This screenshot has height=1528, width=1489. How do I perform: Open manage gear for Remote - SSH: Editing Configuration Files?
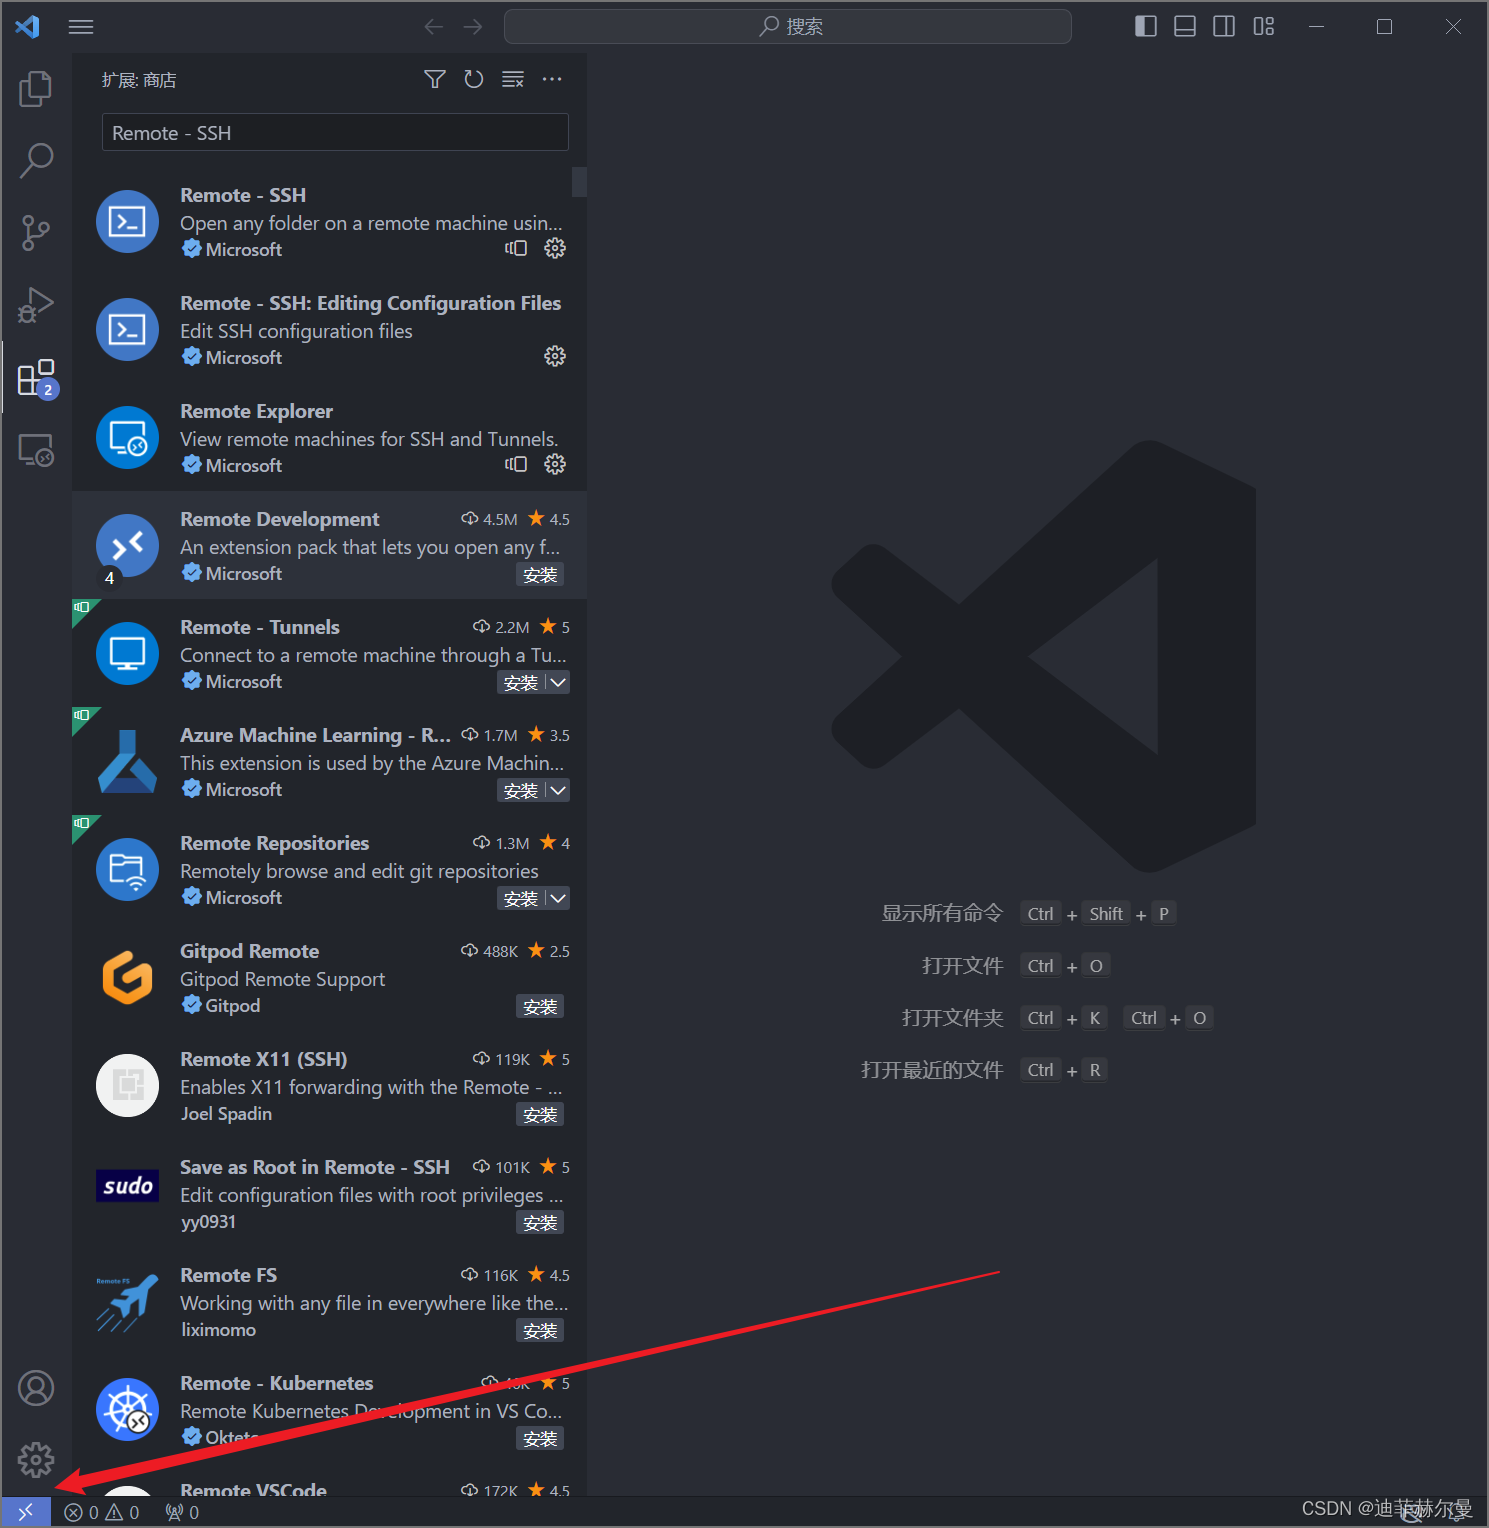point(555,356)
